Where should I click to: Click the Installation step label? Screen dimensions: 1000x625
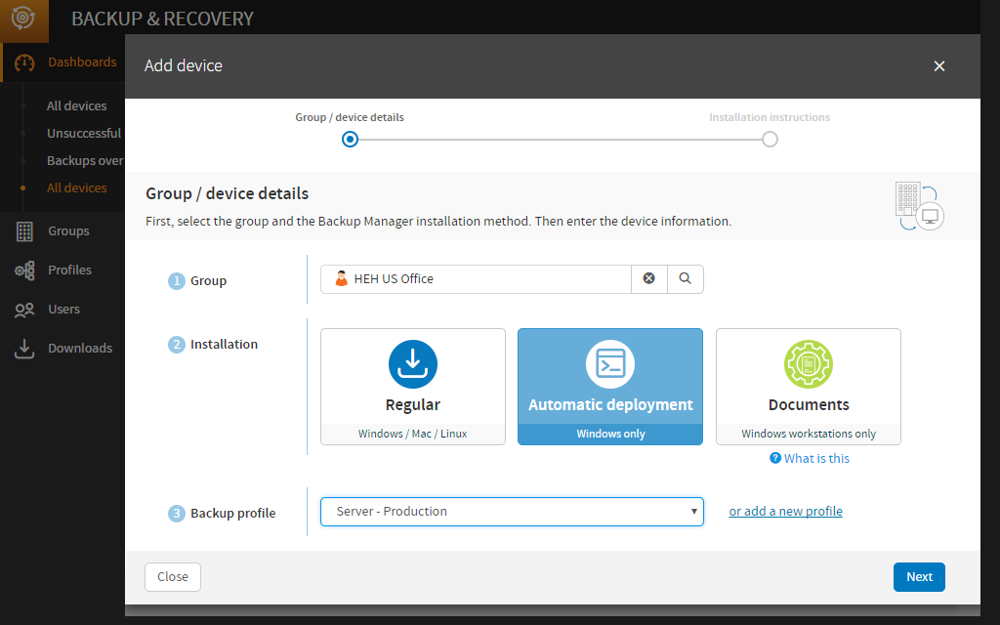coord(224,344)
